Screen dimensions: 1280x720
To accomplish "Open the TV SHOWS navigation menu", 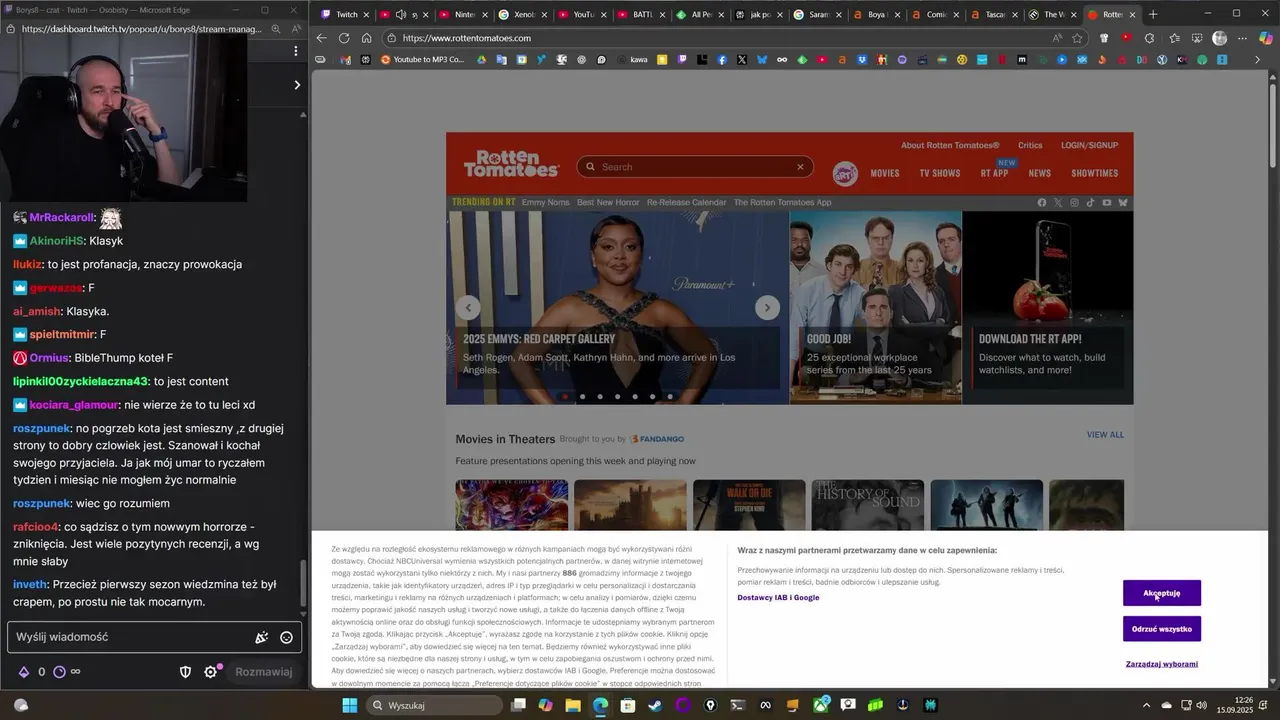I will [x=940, y=173].
